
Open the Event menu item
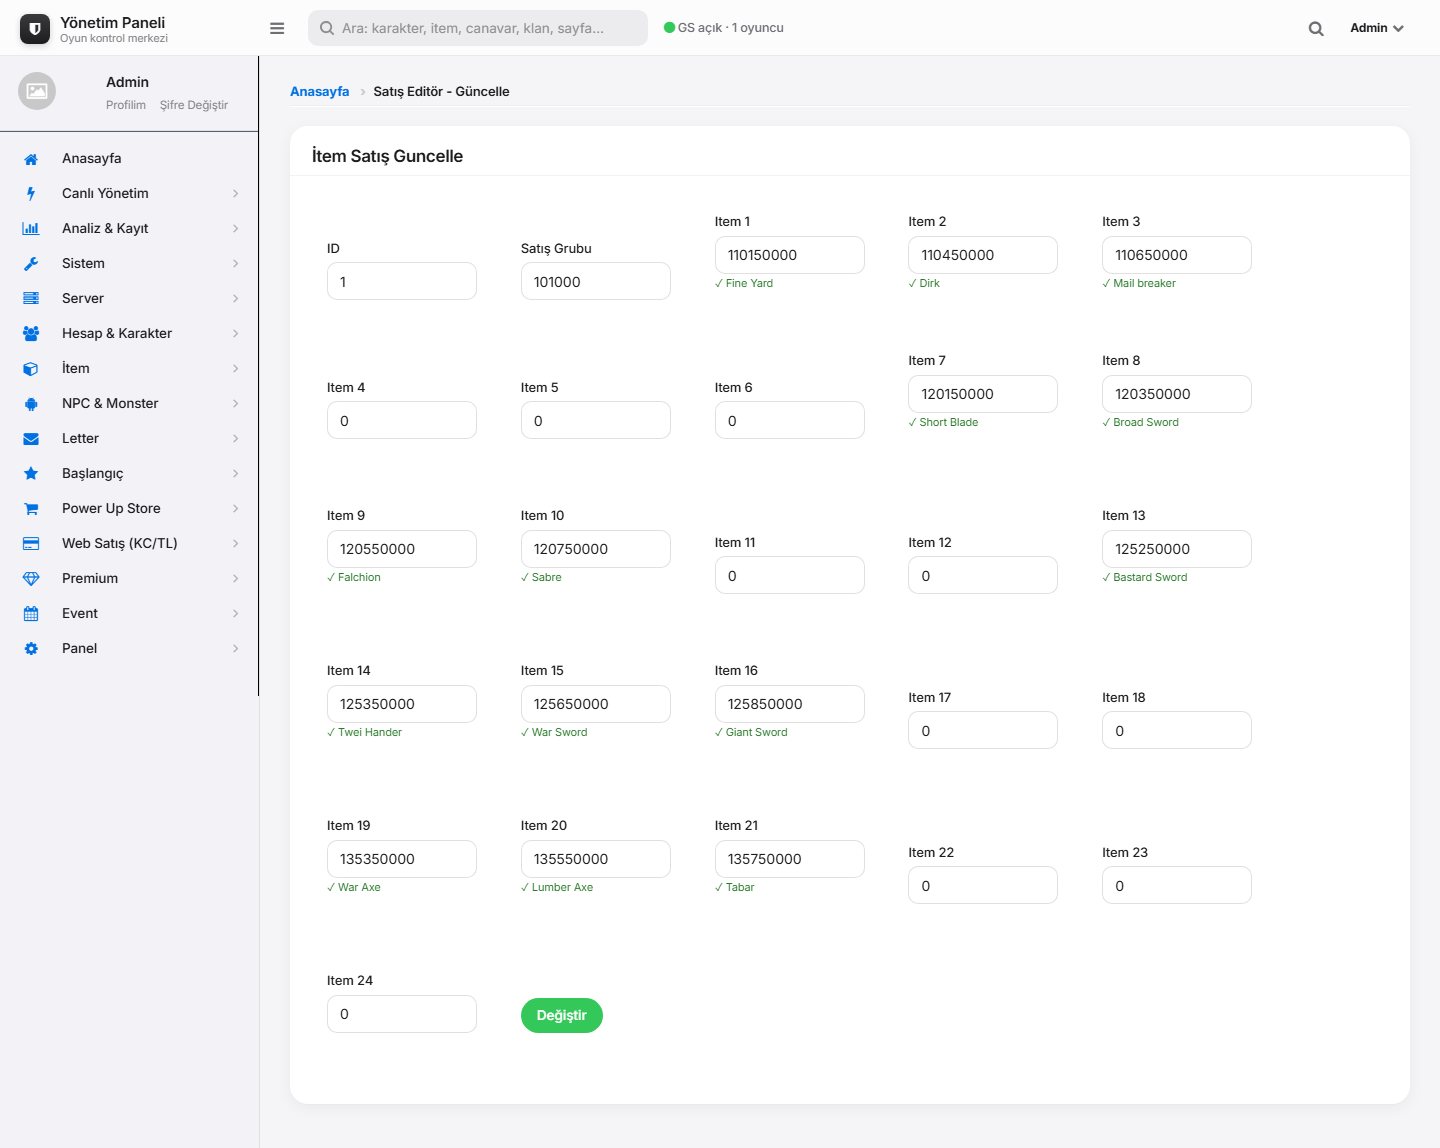pyautogui.click(x=129, y=614)
